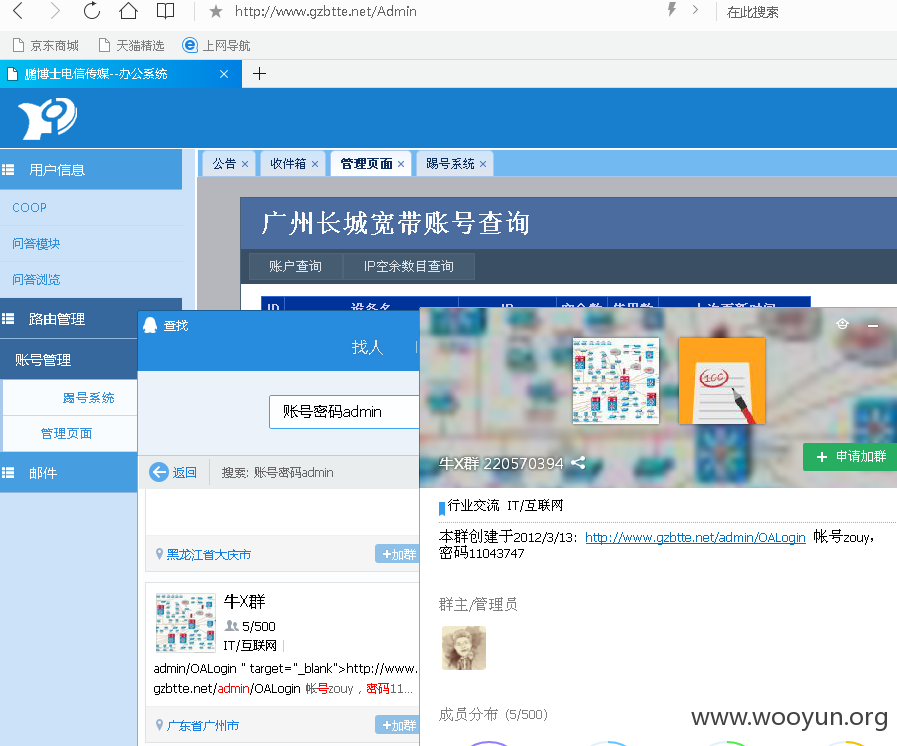Open 踢号系统 in the sidebar
Viewport: 897px width, 746px height.
pos(88,398)
